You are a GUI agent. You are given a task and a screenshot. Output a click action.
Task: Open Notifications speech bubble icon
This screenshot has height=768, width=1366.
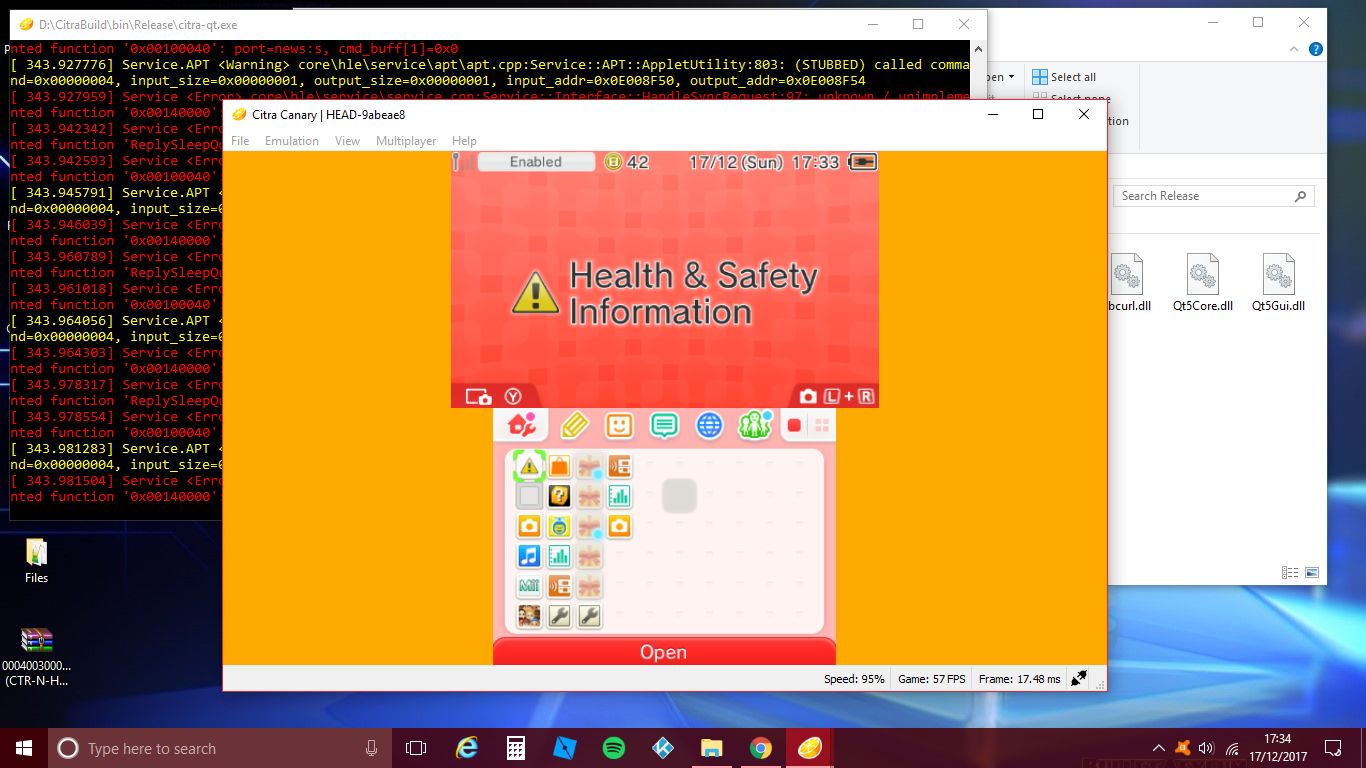664,425
